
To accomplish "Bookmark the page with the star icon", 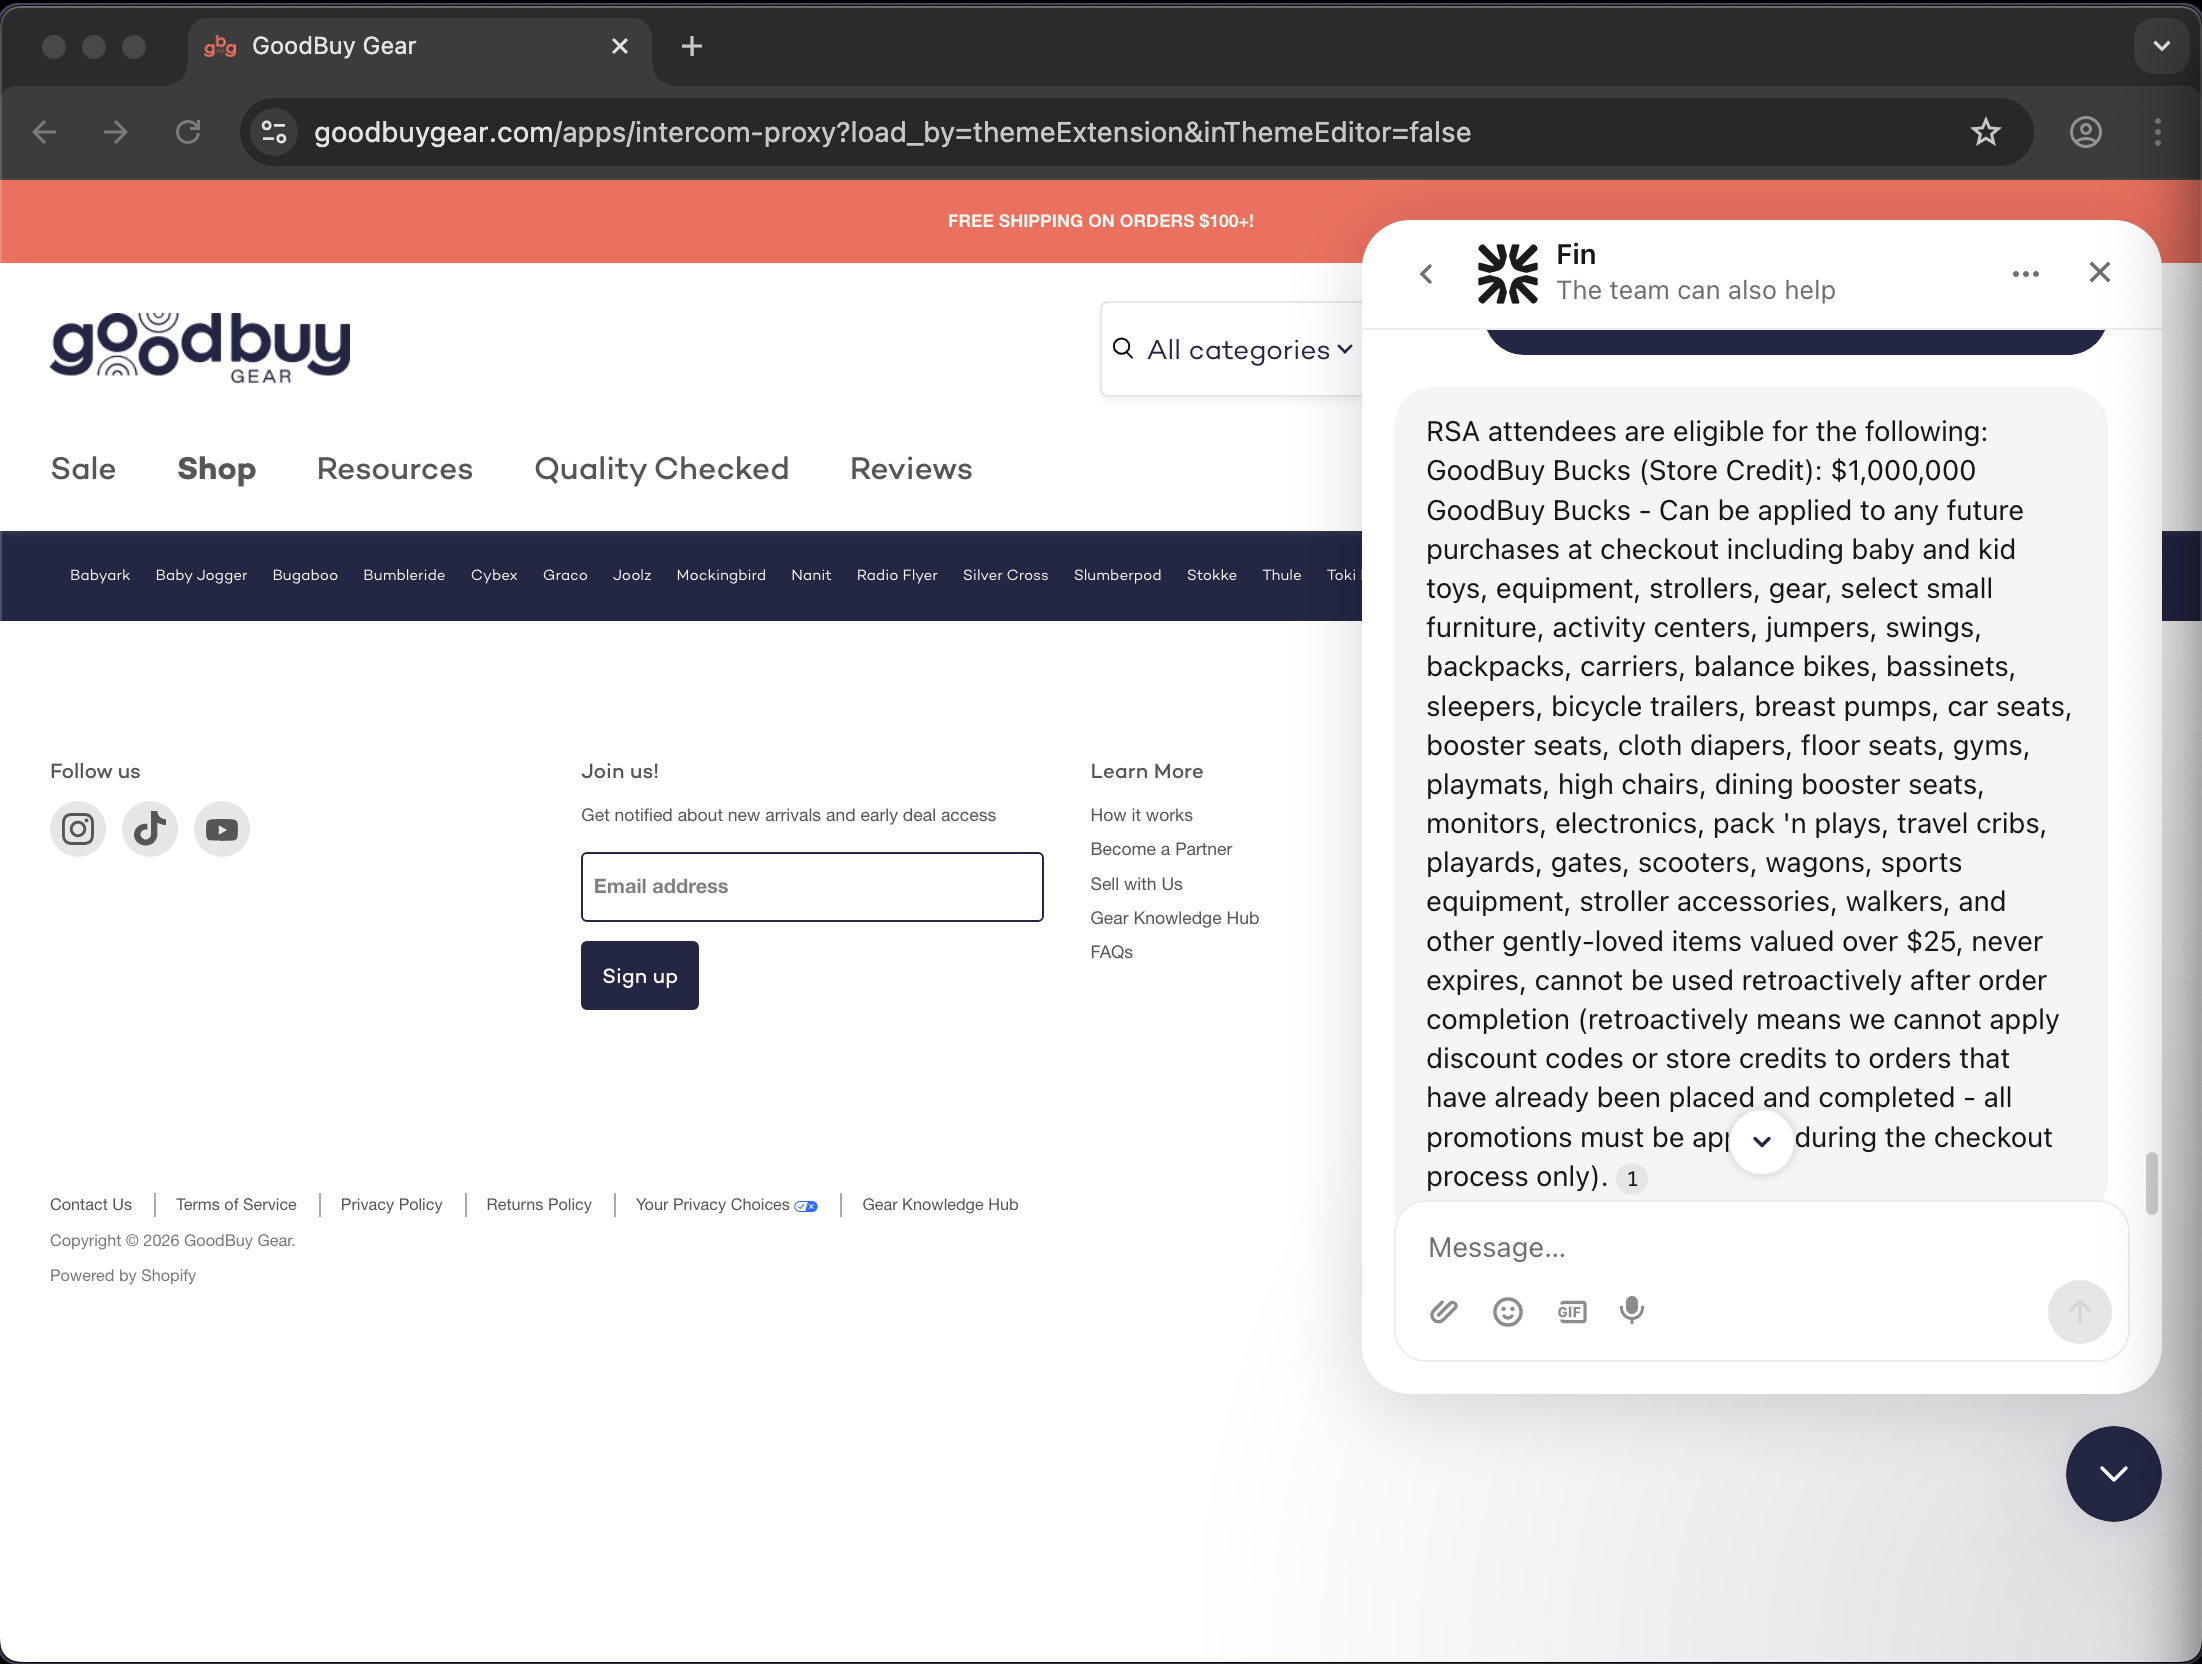I will [1986, 131].
